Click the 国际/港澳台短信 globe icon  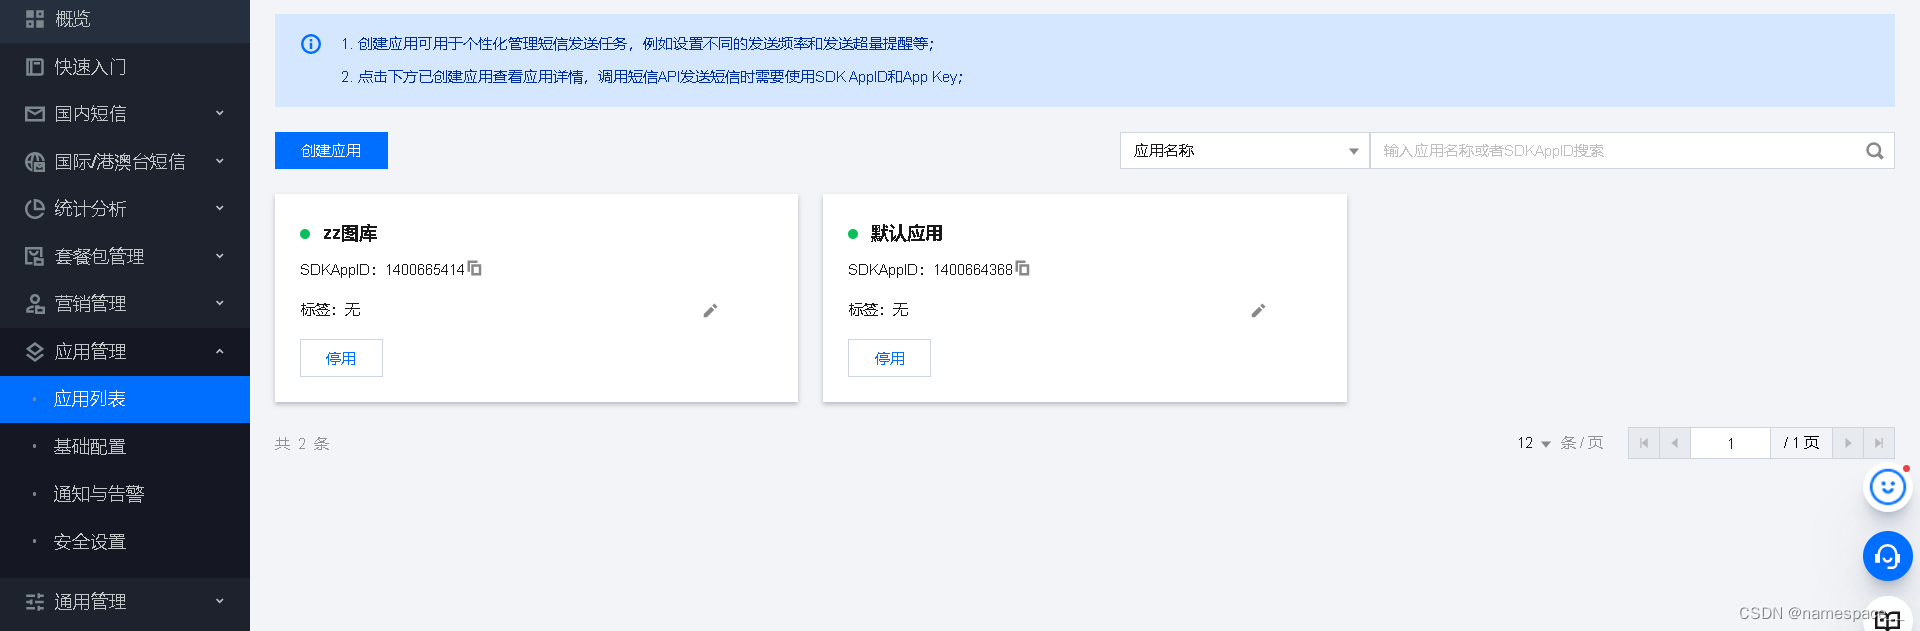pos(35,162)
